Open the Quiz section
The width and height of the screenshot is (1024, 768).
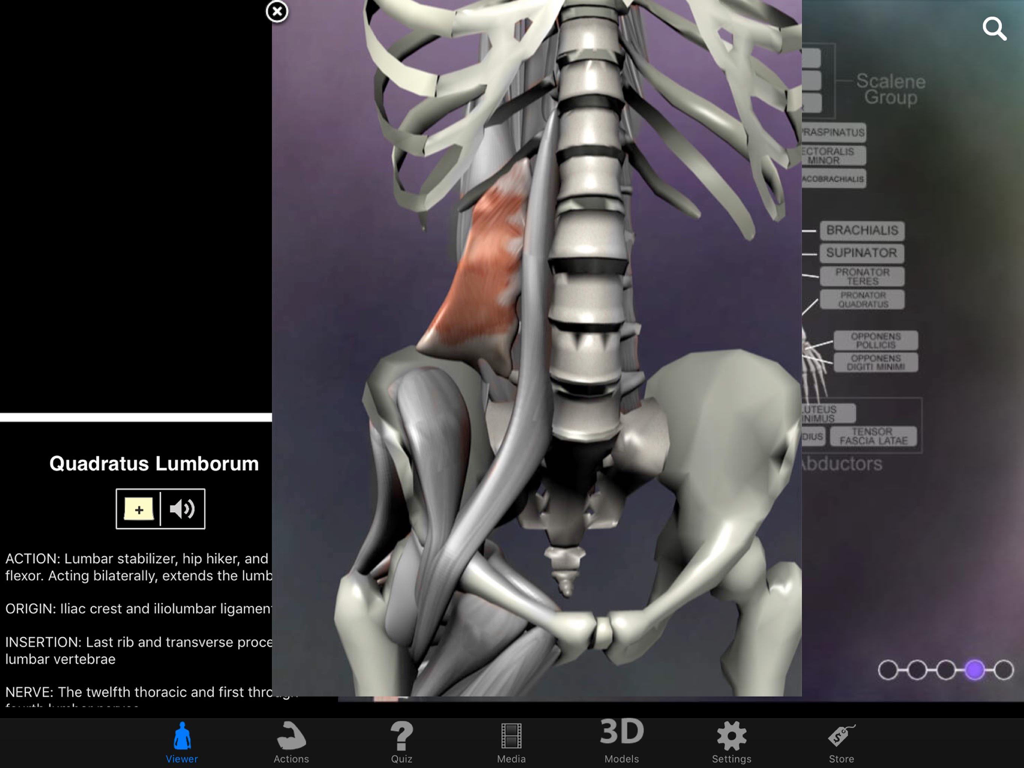pyautogui.click(x=401, y=740)
